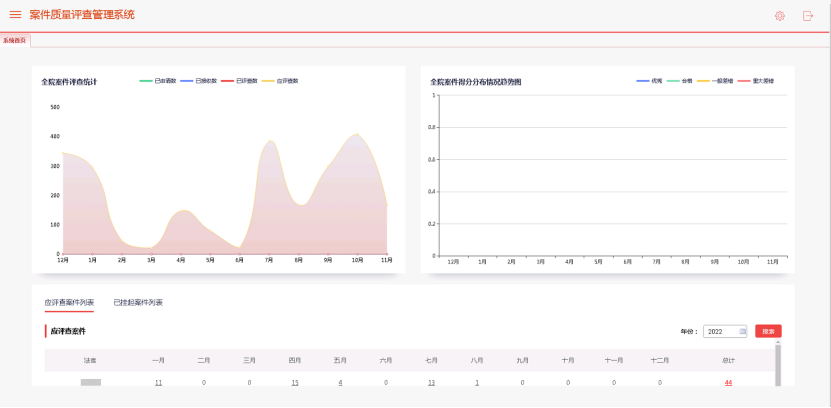Open the January count link 11
This screenshot has height=408, width=831.
(x=158, y=383)
